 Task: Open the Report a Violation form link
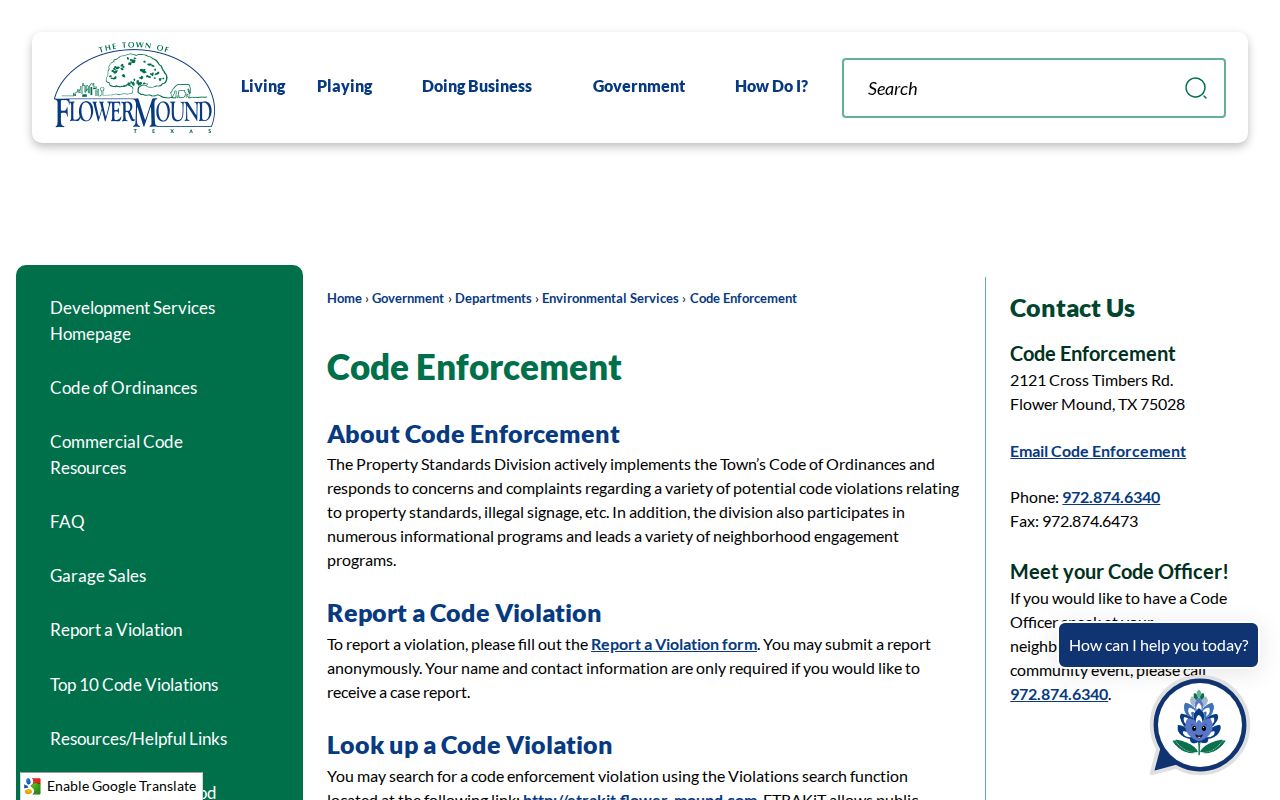coord(674,644)
